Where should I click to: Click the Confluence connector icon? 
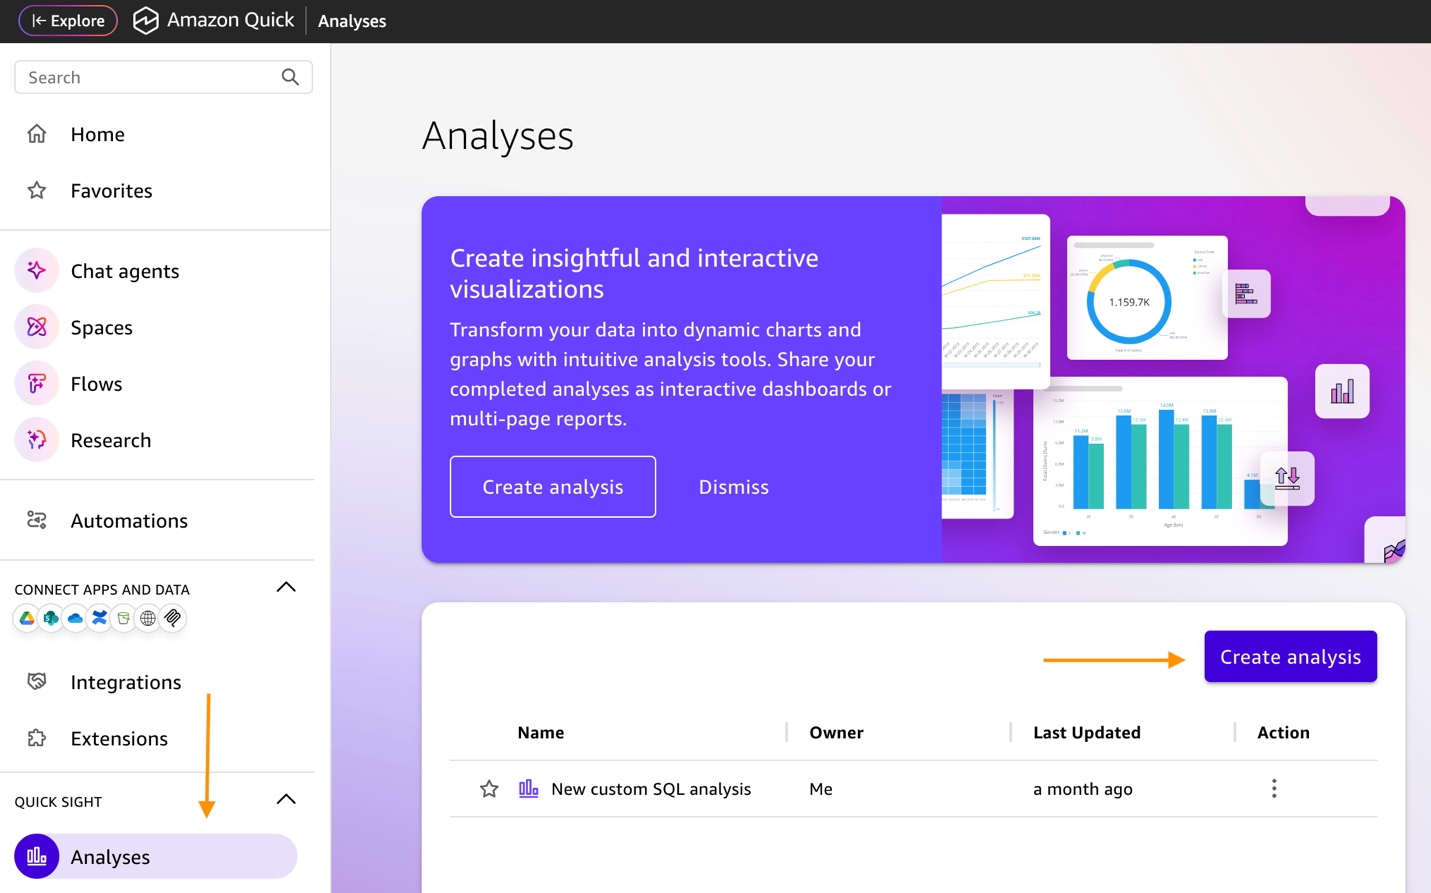99,618
